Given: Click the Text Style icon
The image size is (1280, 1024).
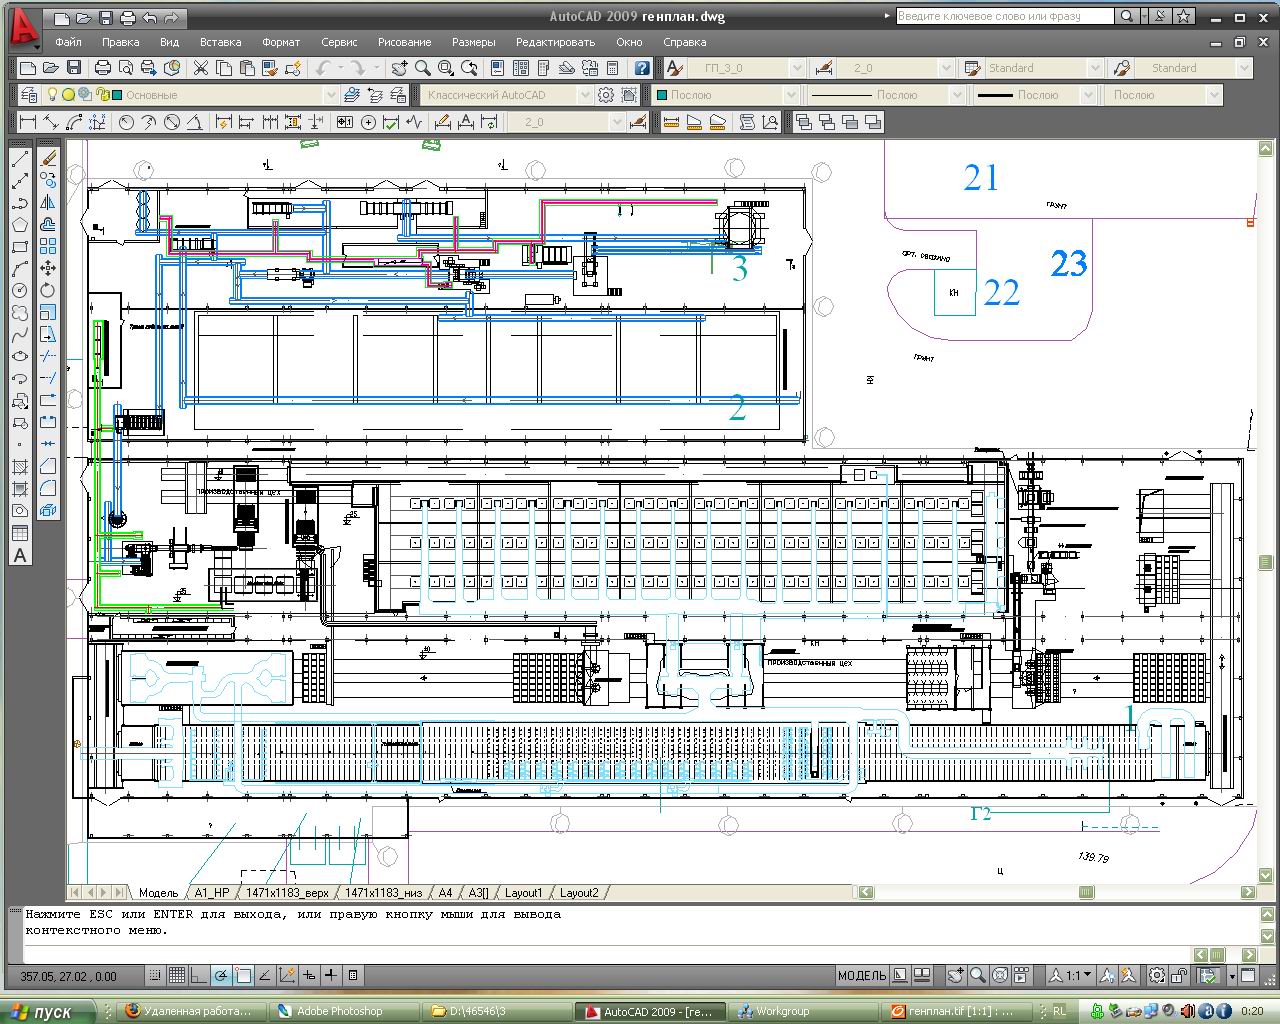Looking at the screenshot, I should (674, 68).
